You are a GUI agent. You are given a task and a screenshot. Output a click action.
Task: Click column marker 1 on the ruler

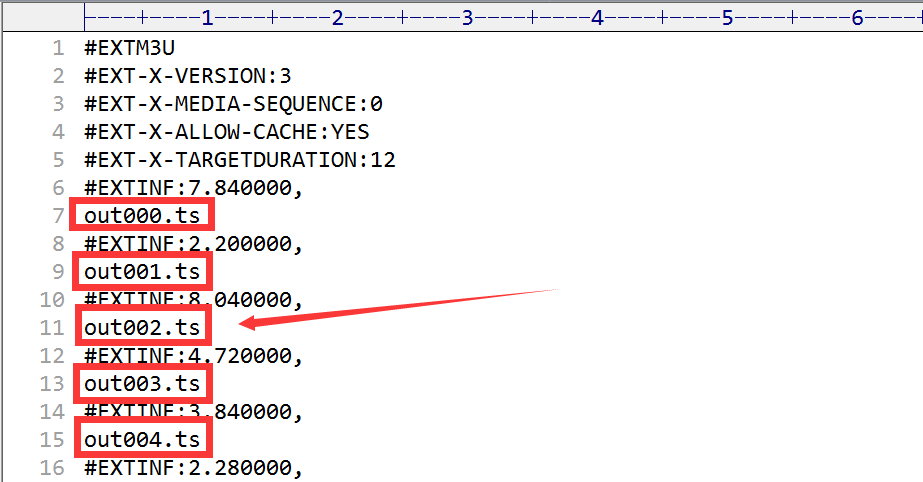pyautogui.click(x=207, y=18)
